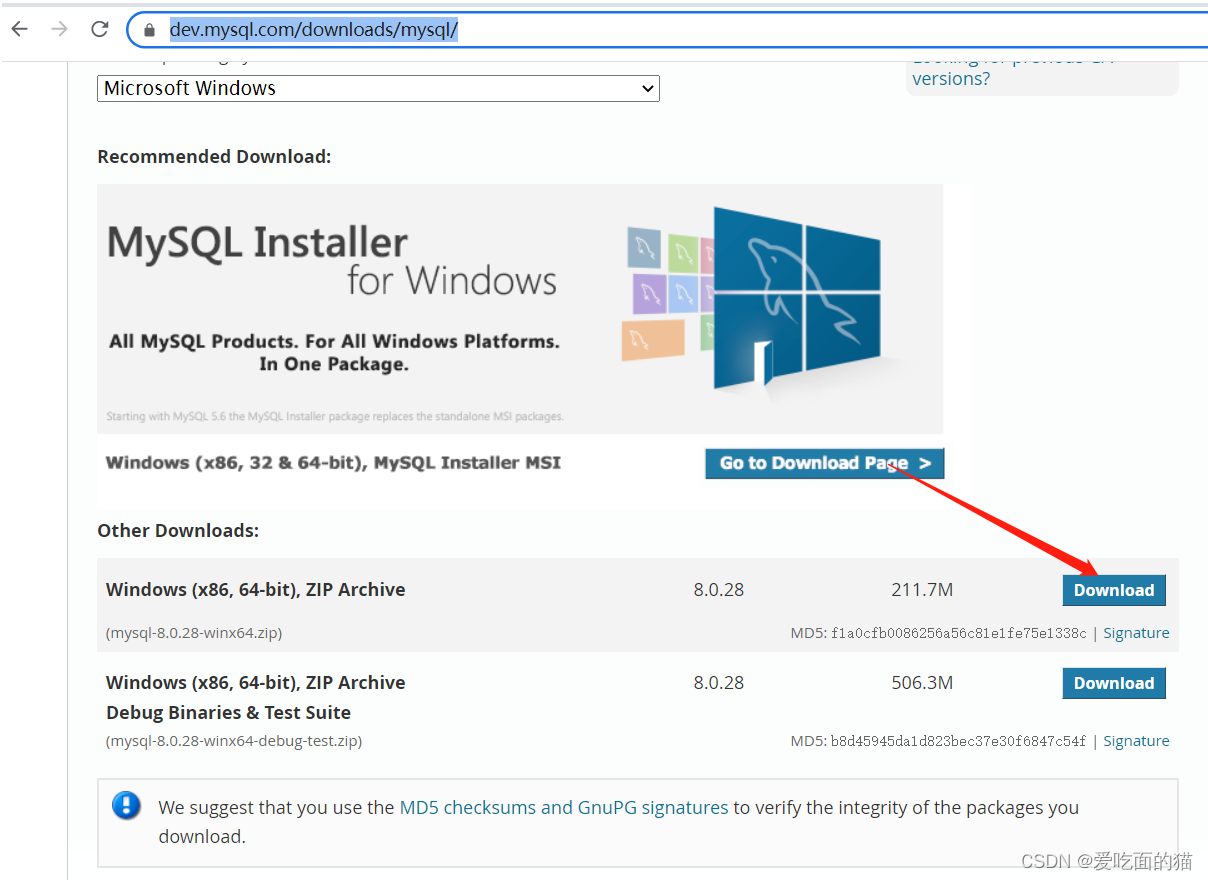Image resolution: width=1208 pixels, height=880 pixels.
Task: Download the 506.3M Debug Binaries ZIP
Action: pyautogui.click(x=1114, y=683)
